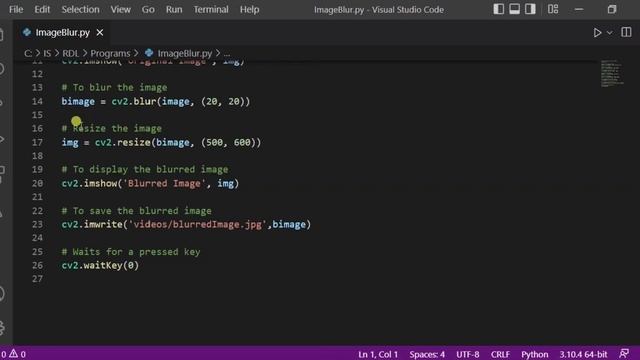Click the errors and warnings status indicator
Image resolution: width=640 pixels, height=360 pixels.
coord(13,354)
